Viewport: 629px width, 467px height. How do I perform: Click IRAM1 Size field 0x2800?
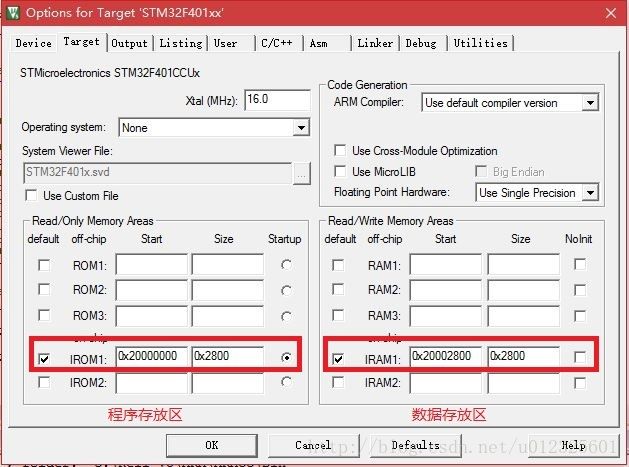point(523,356)
